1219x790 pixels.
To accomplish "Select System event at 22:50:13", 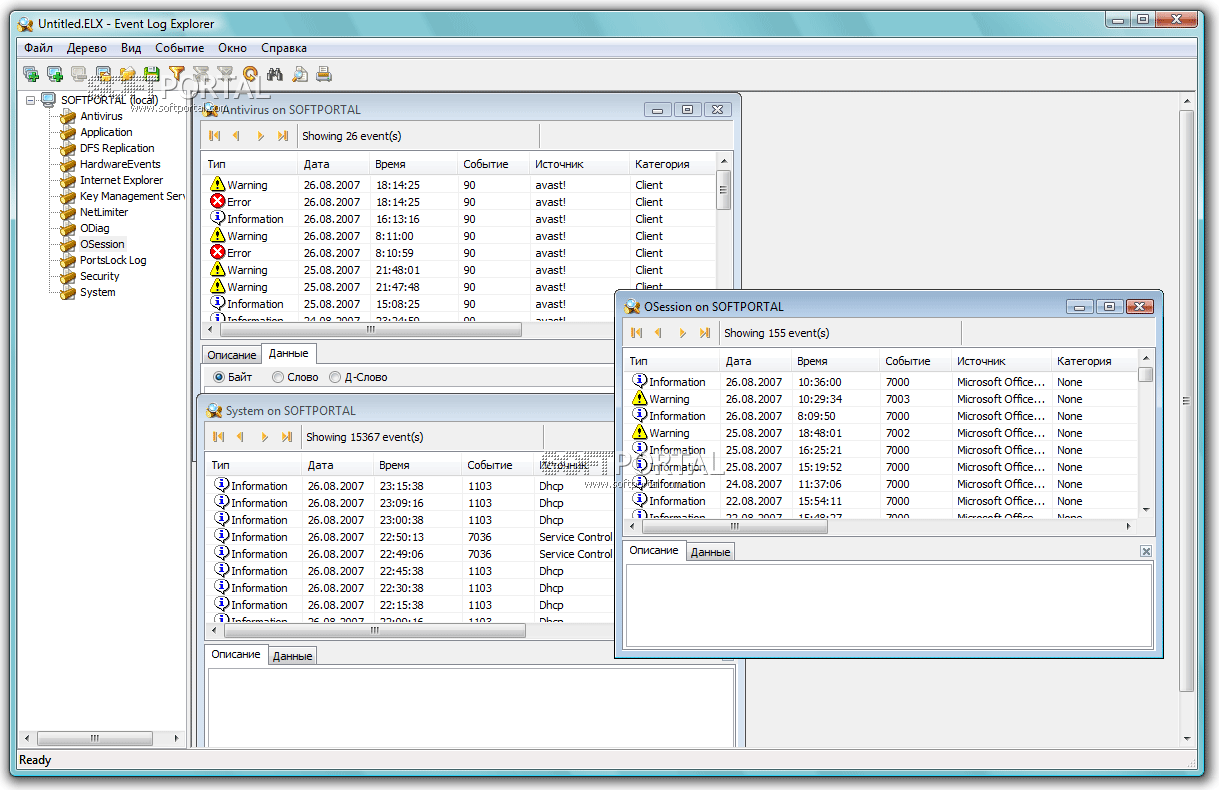I will click(x=410, y=537).
